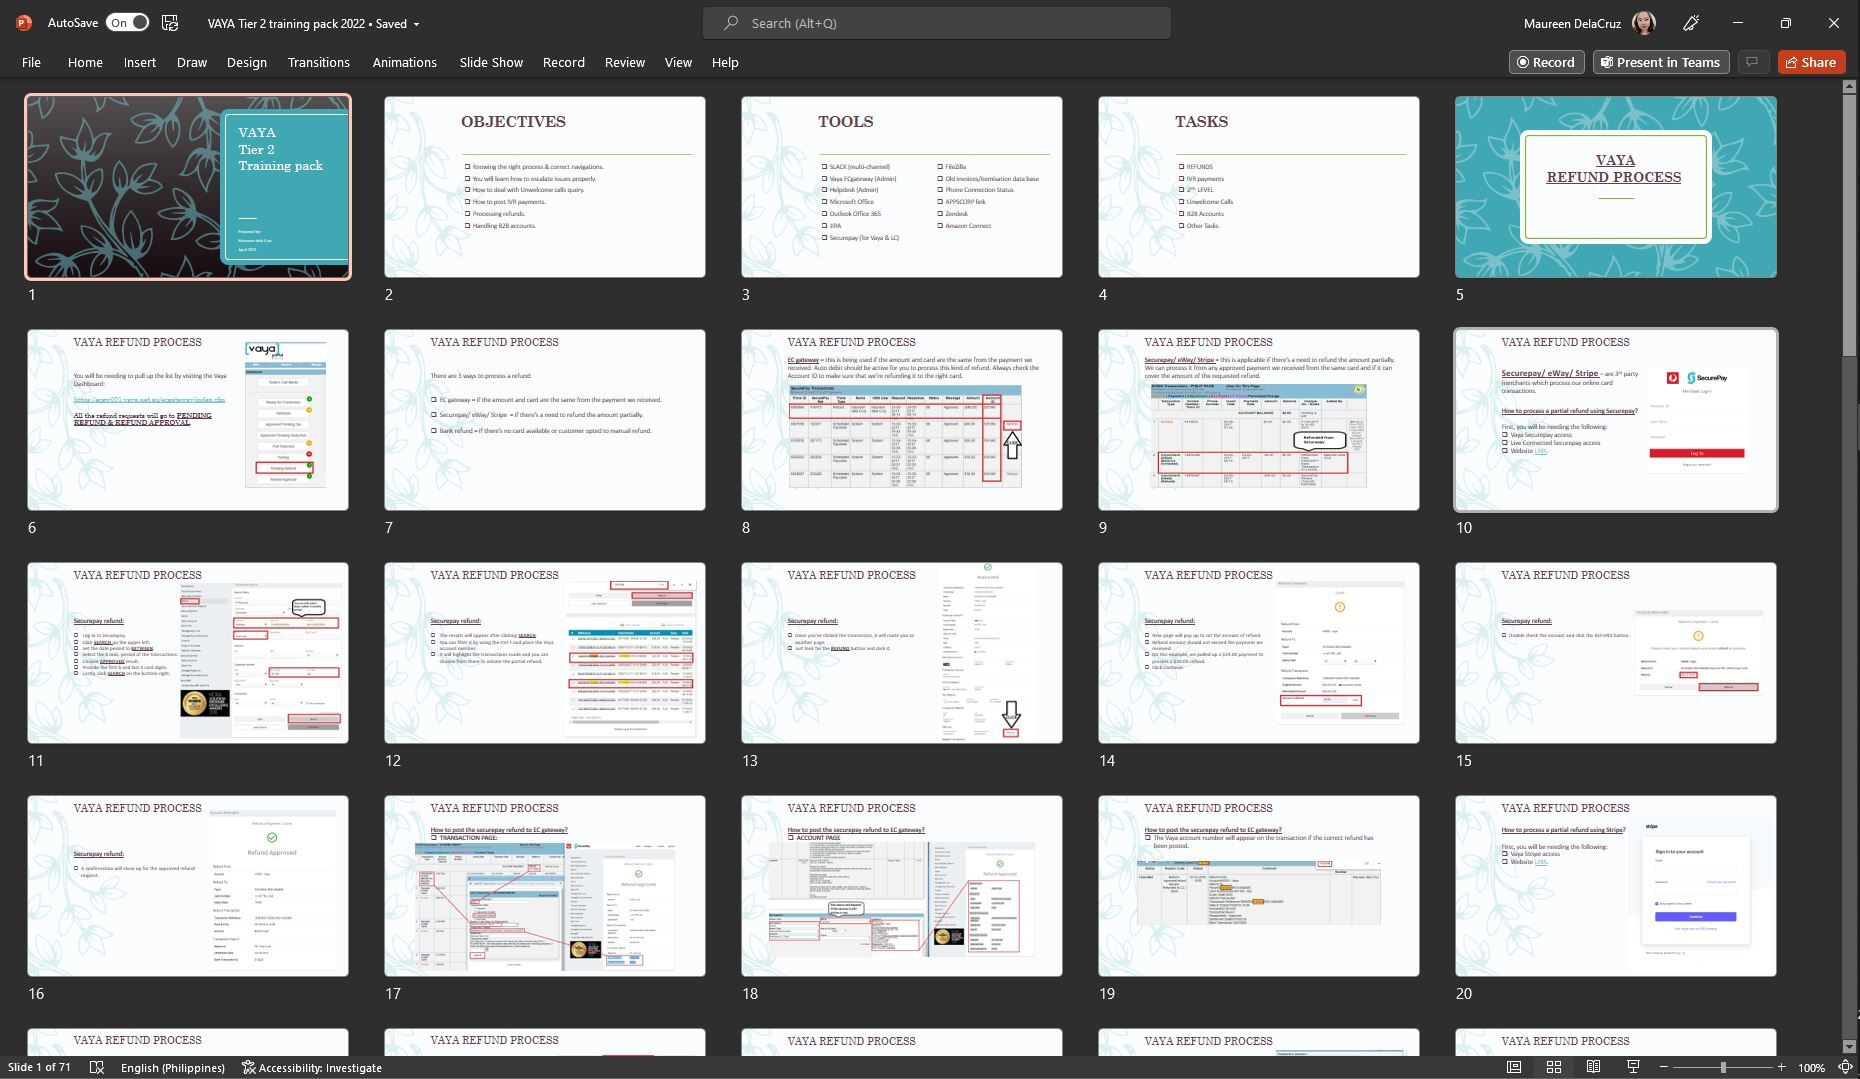Viewport: 1860px width, 1079px height.
Task: Switch to Normal view icon
Action: coord(1514,1067)
